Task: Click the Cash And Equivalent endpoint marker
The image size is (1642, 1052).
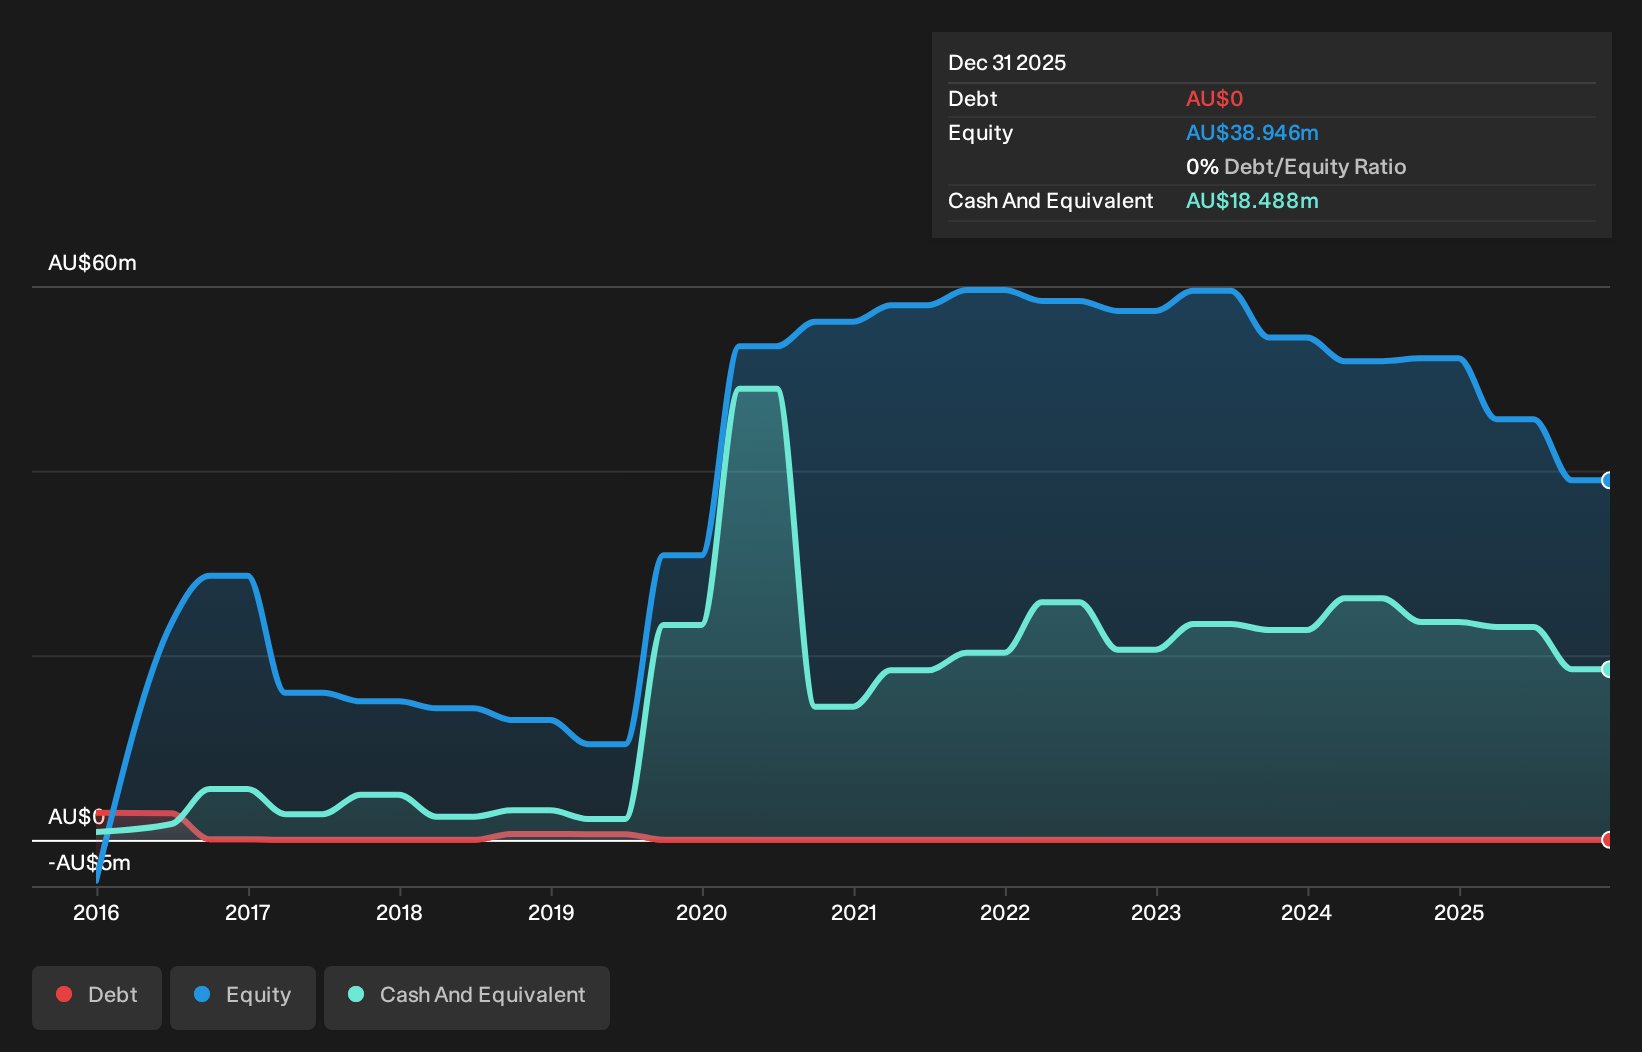Action: [1607, 669]
